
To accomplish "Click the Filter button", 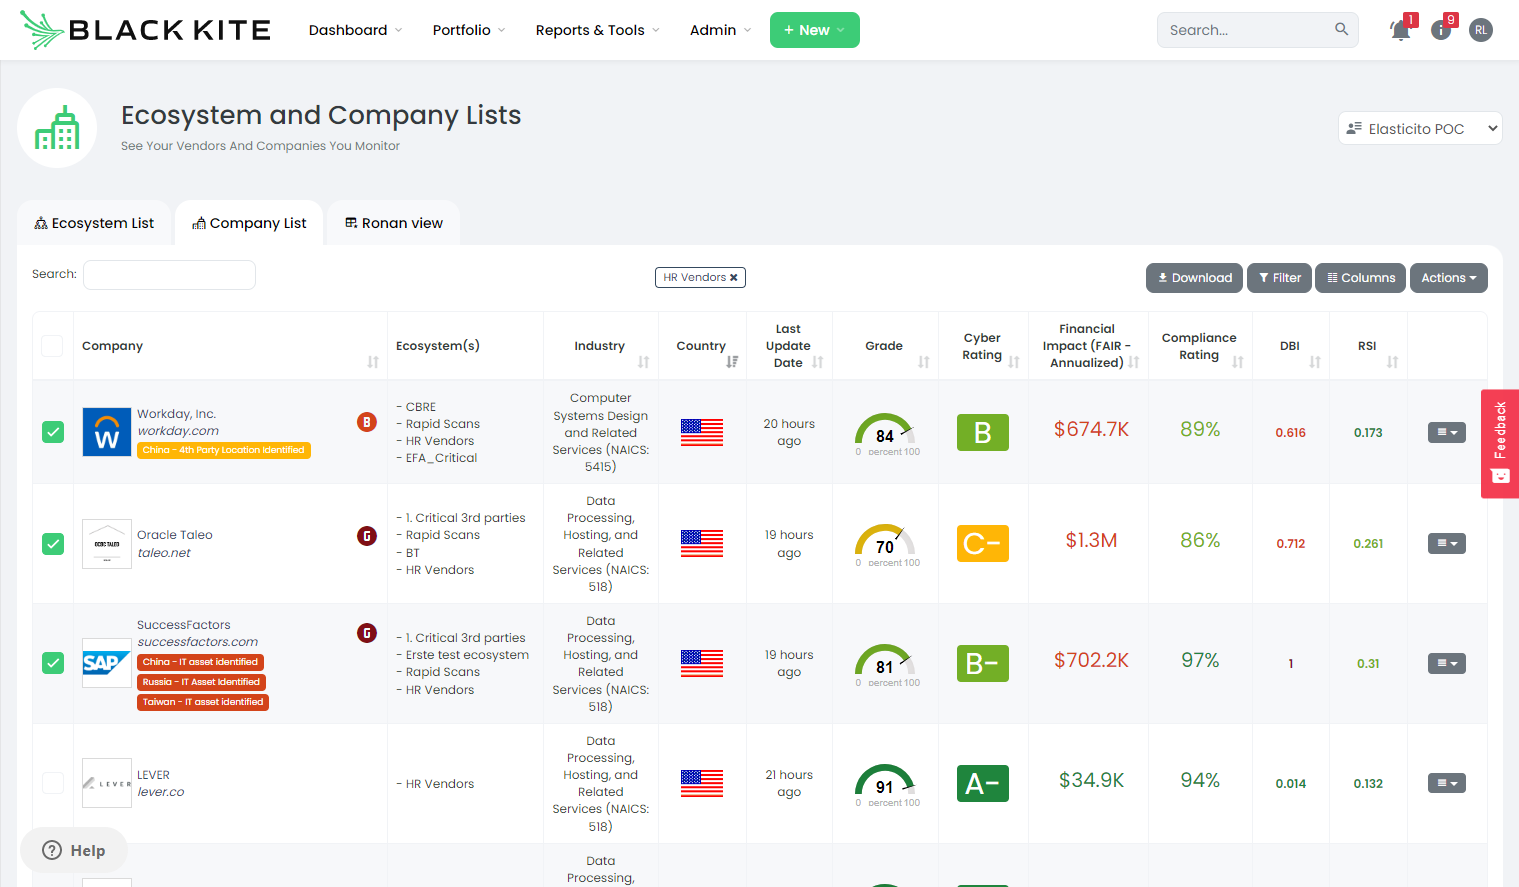I will pyautogui.click(x=1280, y=278).
